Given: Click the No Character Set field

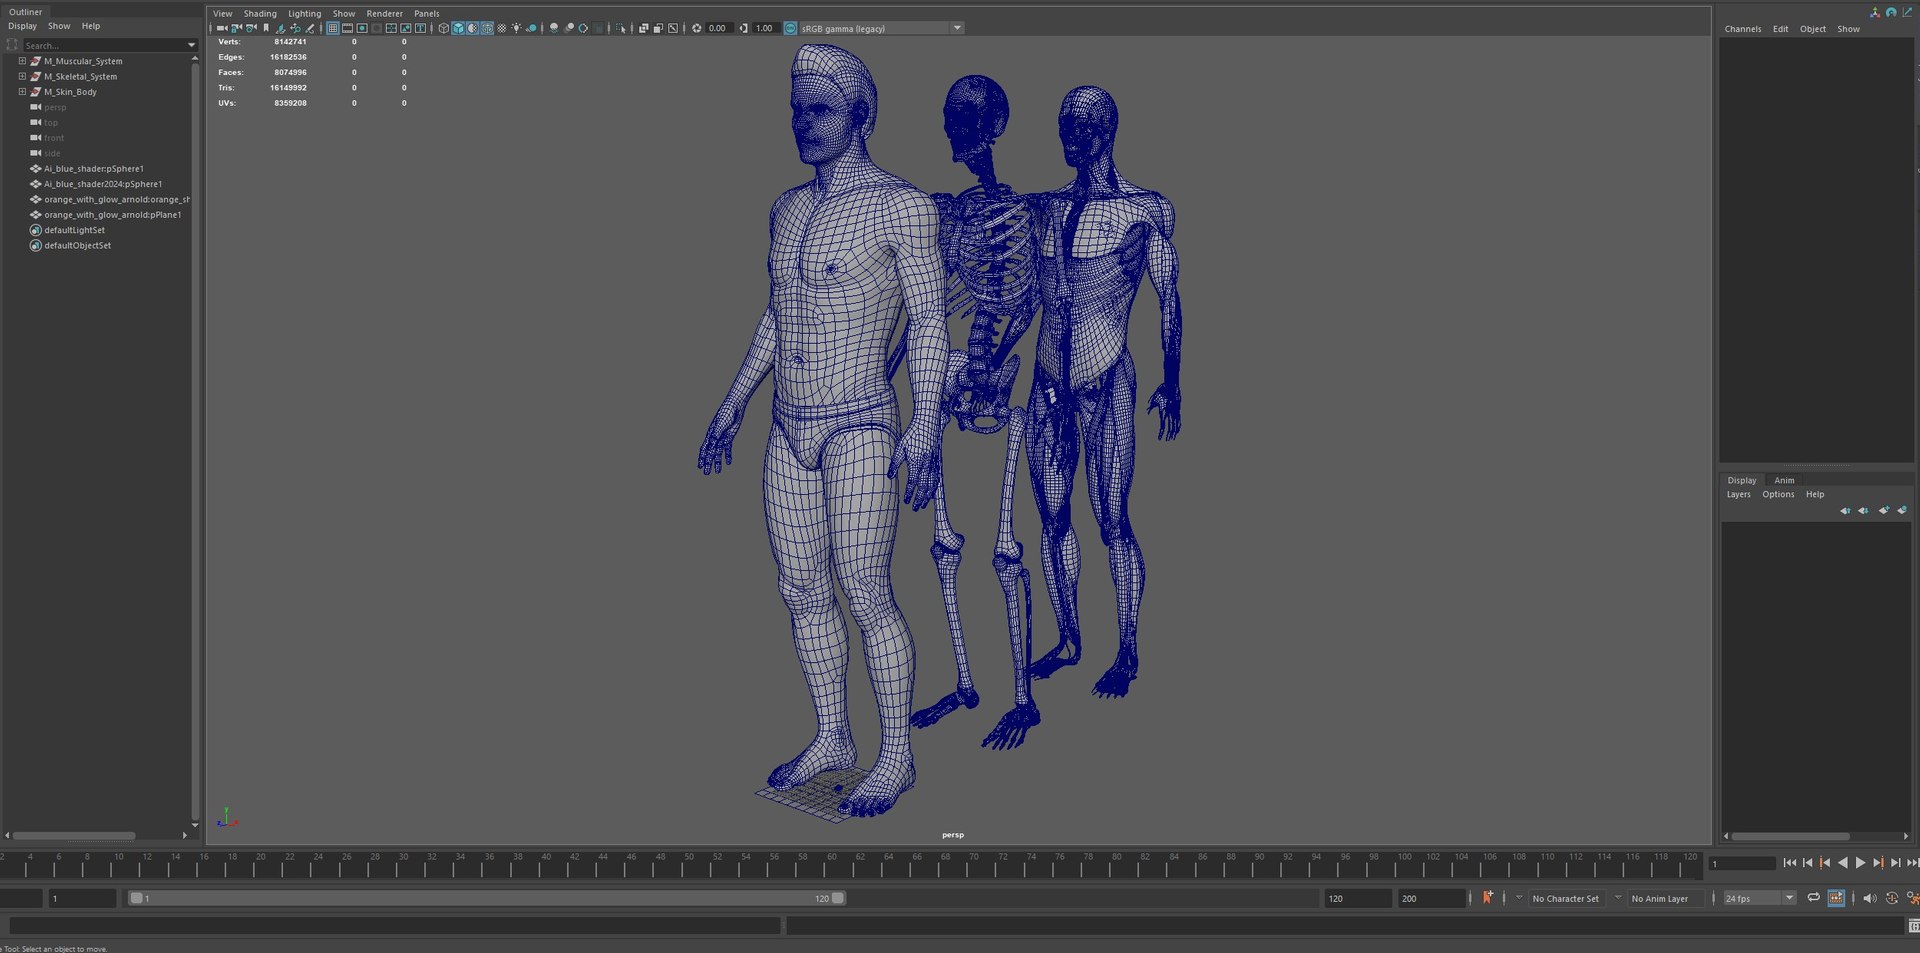Looking at the screenshot, I should coord(1566,898).
